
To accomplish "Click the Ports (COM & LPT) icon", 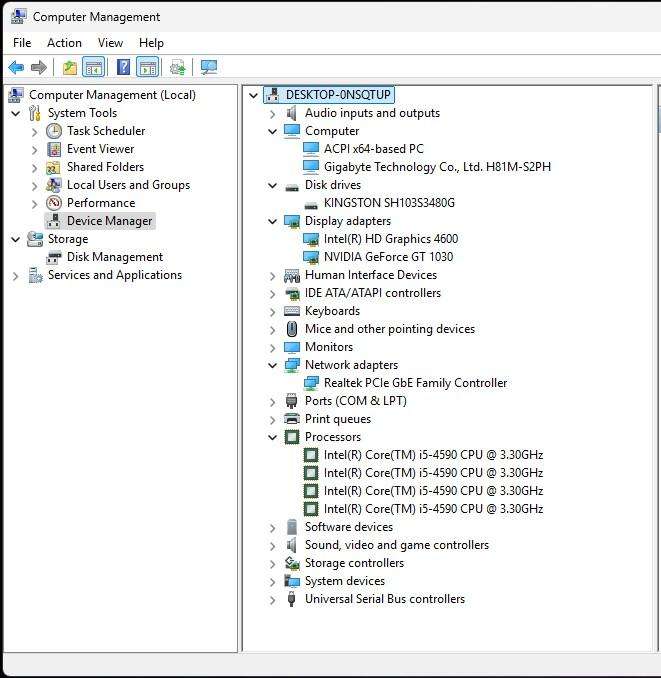I will (x=291, y=401).
